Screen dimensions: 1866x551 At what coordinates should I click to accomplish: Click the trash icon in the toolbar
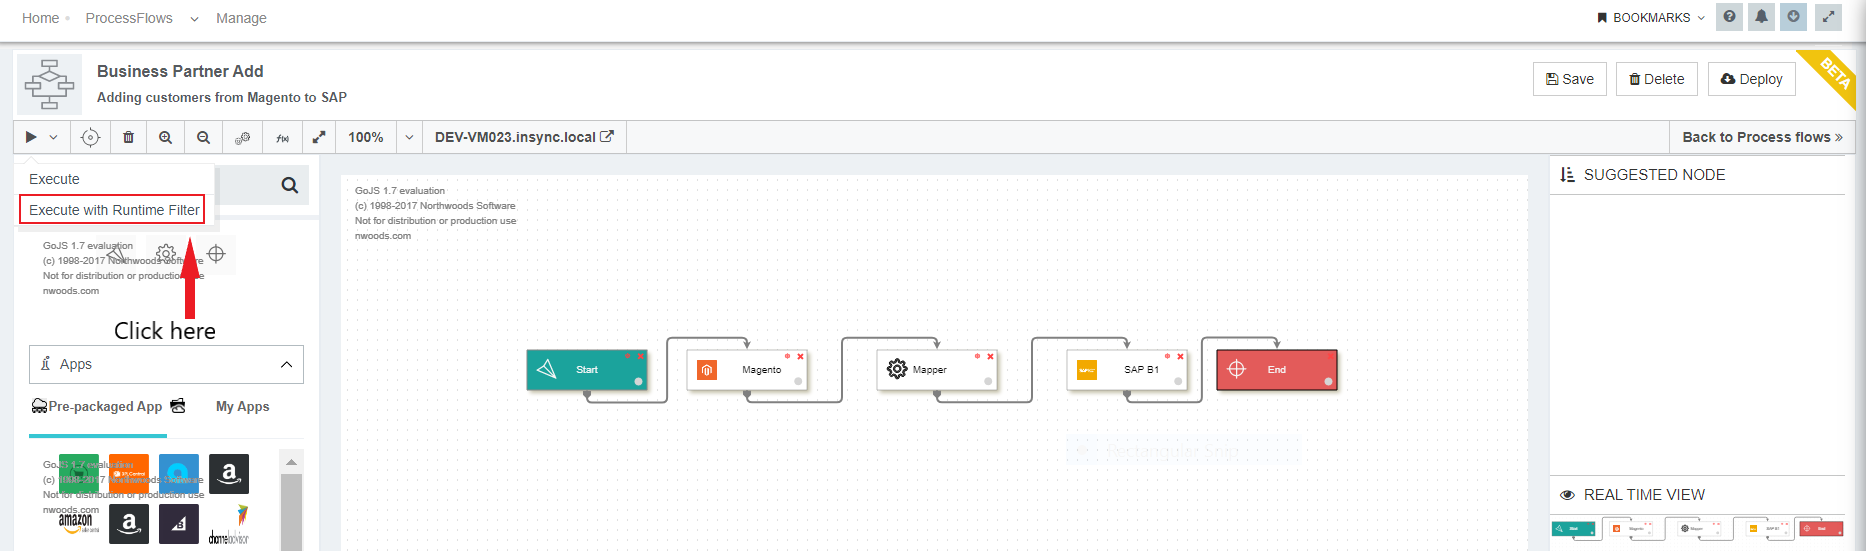click(x=128, y=137)
